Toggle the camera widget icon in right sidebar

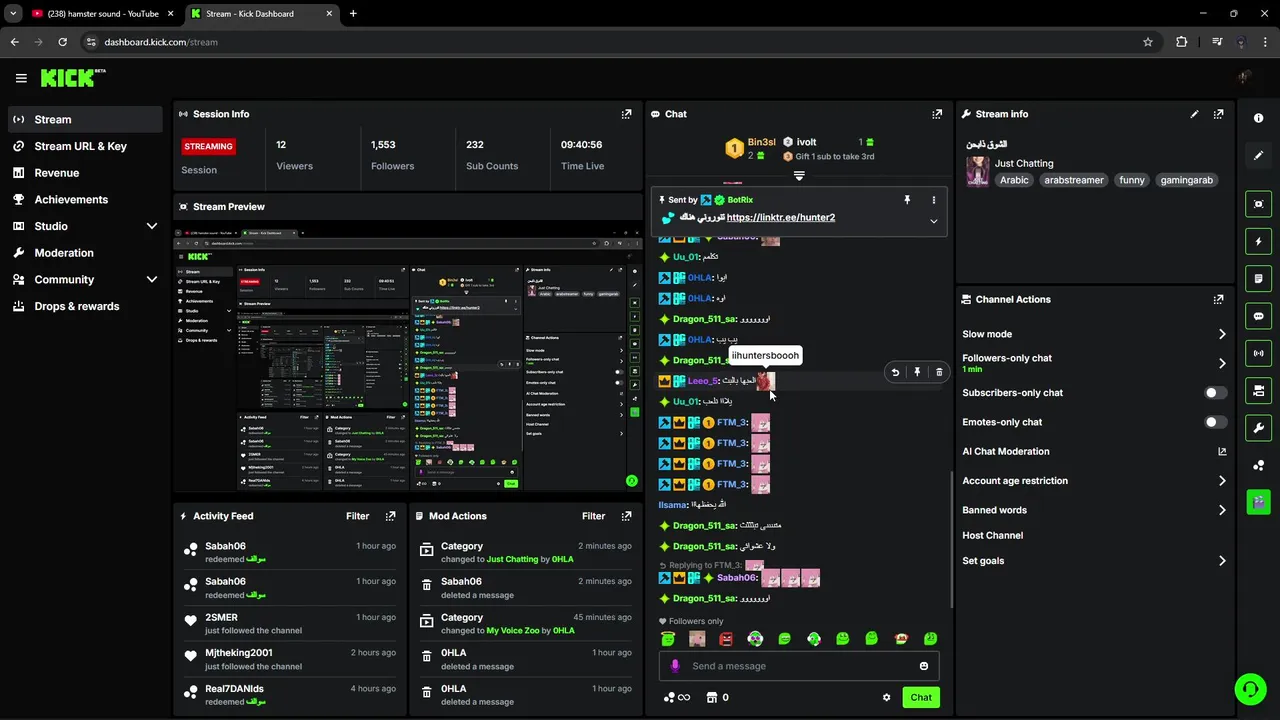1258,390
